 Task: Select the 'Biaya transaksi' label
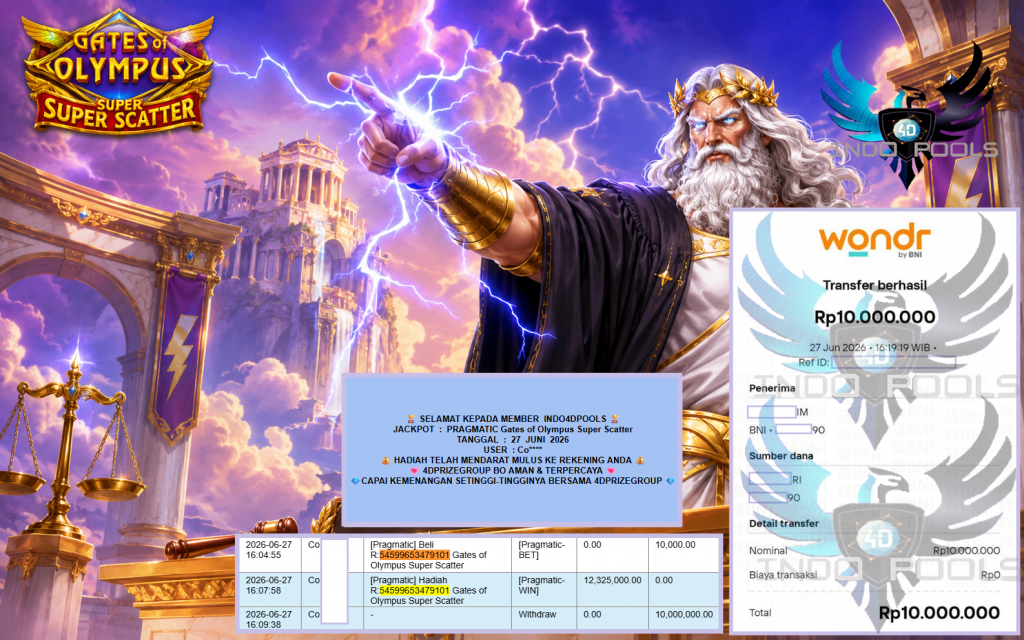click(782, 575)
